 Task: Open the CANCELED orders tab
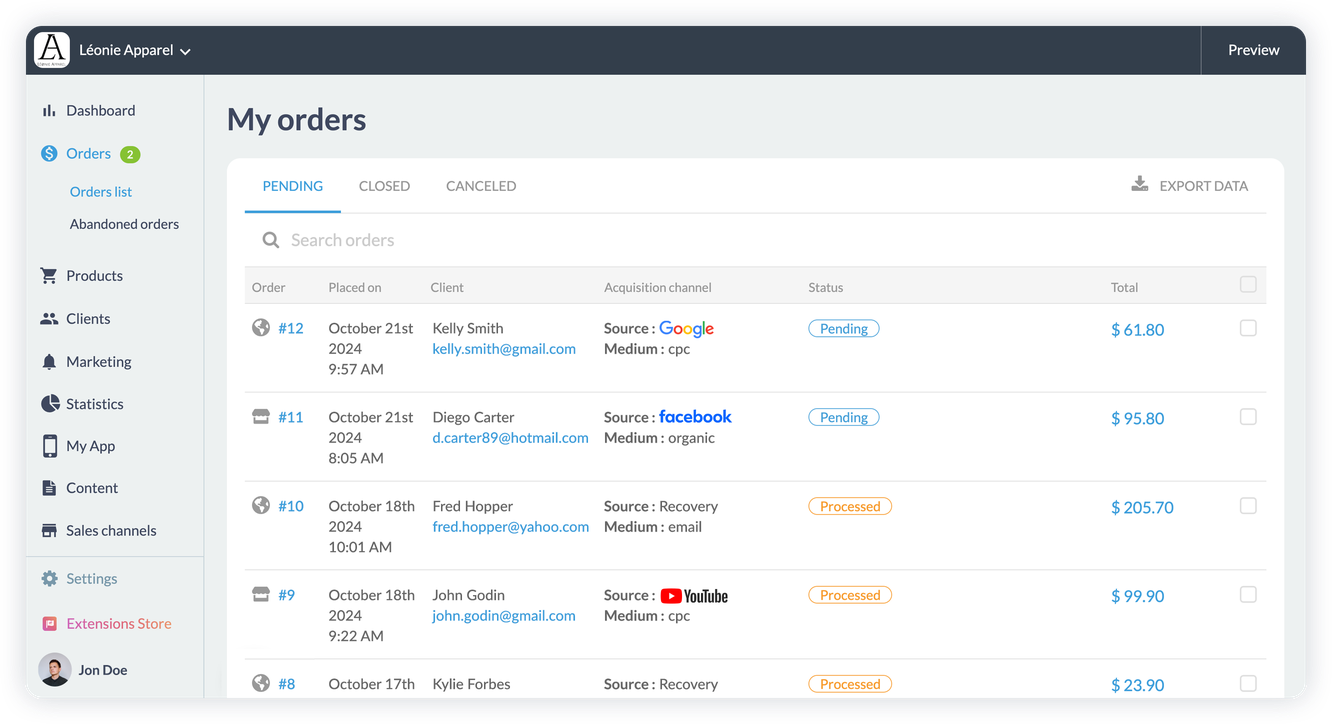tap(481, 185)
